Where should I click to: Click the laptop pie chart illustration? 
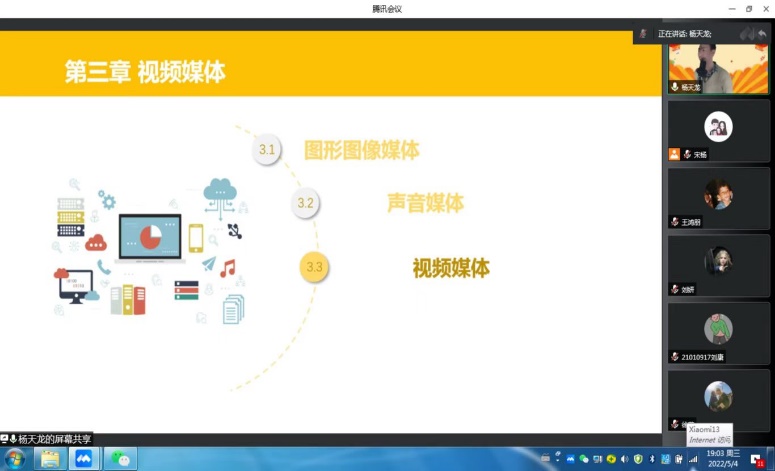pyautogui.click(x=150, y=239)
